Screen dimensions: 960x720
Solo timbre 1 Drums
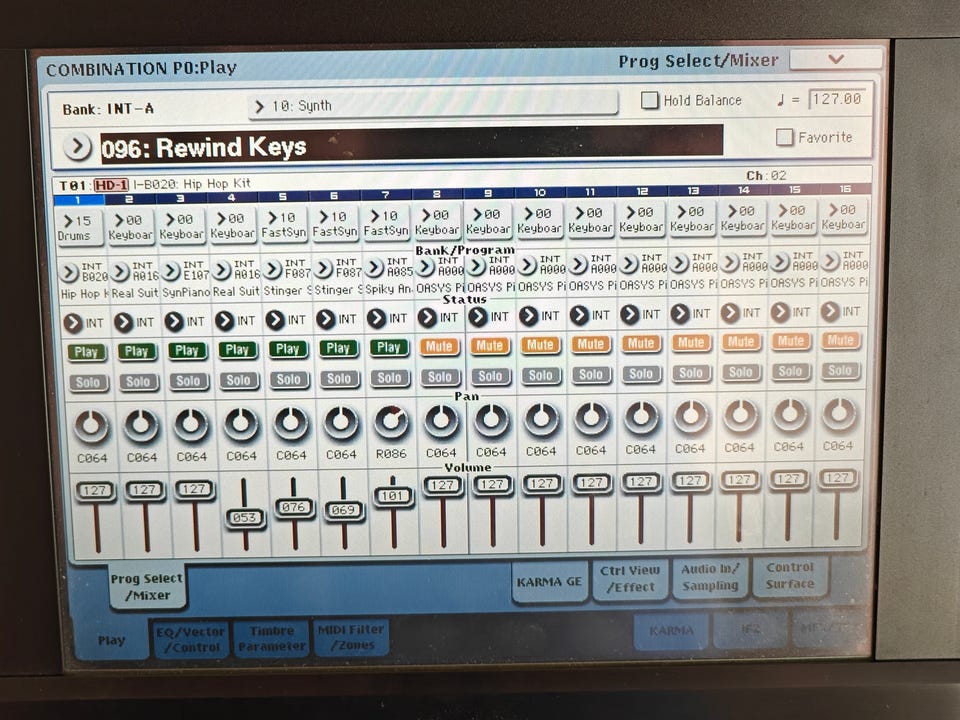point(88,383)
